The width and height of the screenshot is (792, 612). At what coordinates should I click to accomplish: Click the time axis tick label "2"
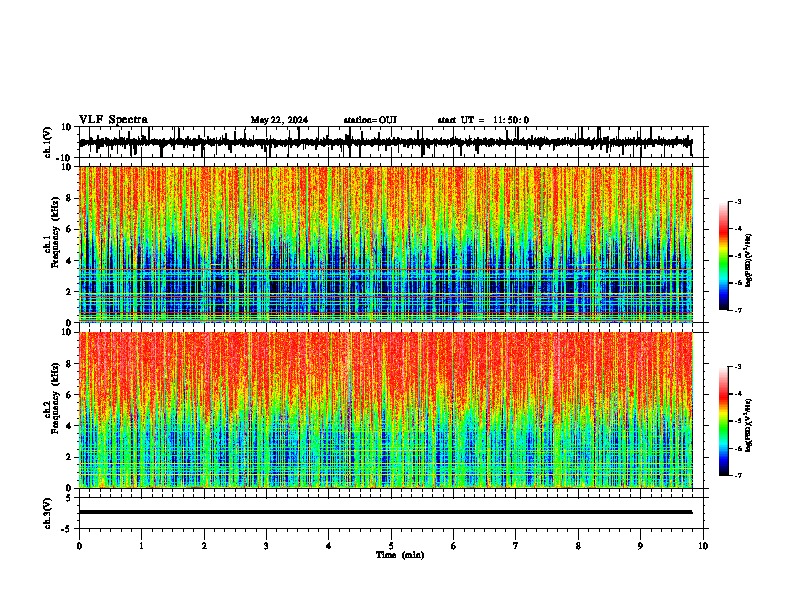(x=204, y=546)
